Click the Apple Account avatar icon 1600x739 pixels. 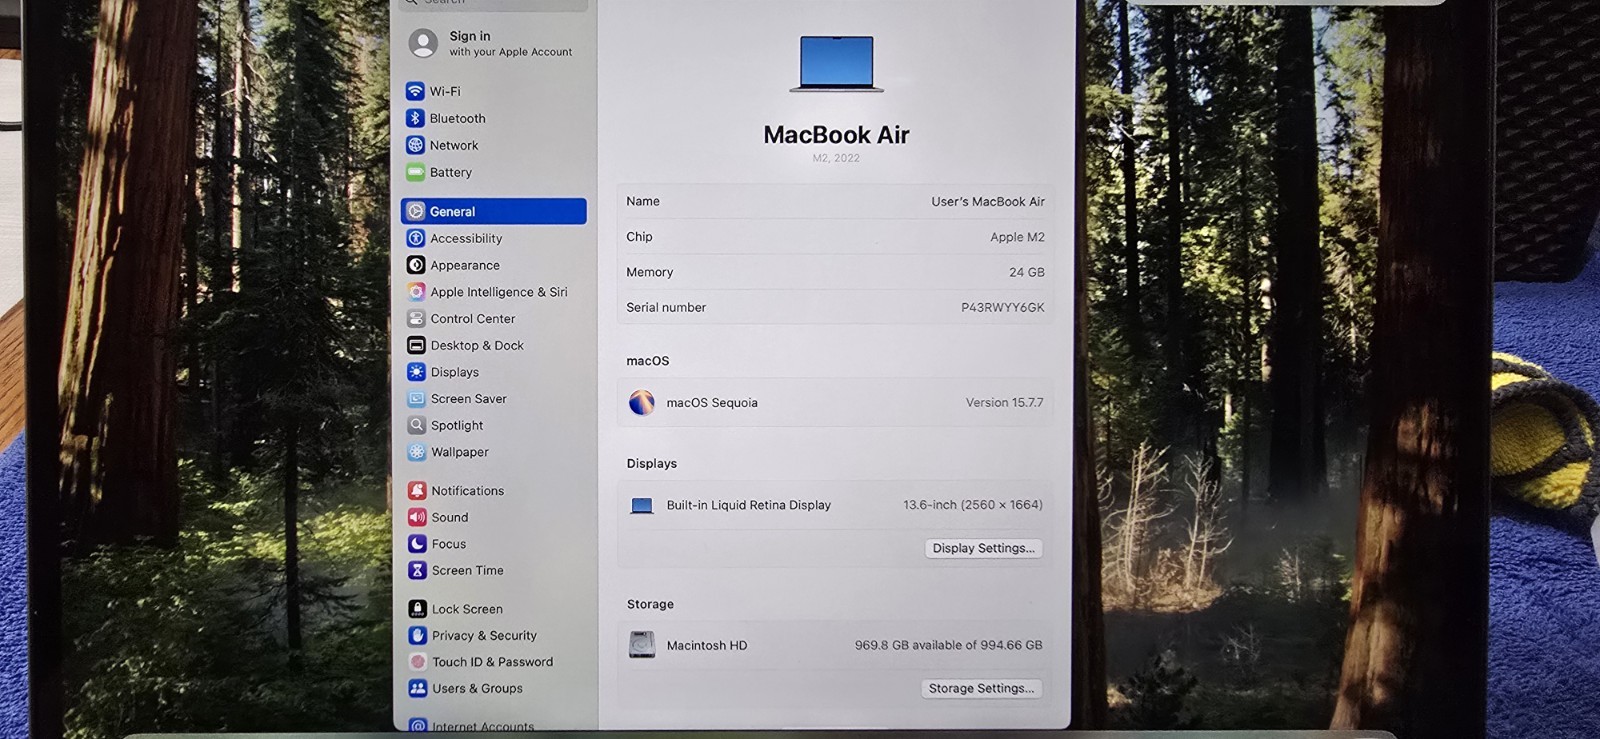click(424, 43)
